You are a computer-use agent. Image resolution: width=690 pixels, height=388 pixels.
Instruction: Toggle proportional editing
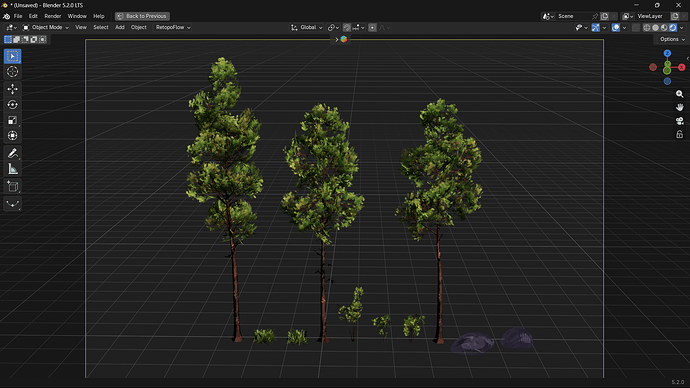372,27
